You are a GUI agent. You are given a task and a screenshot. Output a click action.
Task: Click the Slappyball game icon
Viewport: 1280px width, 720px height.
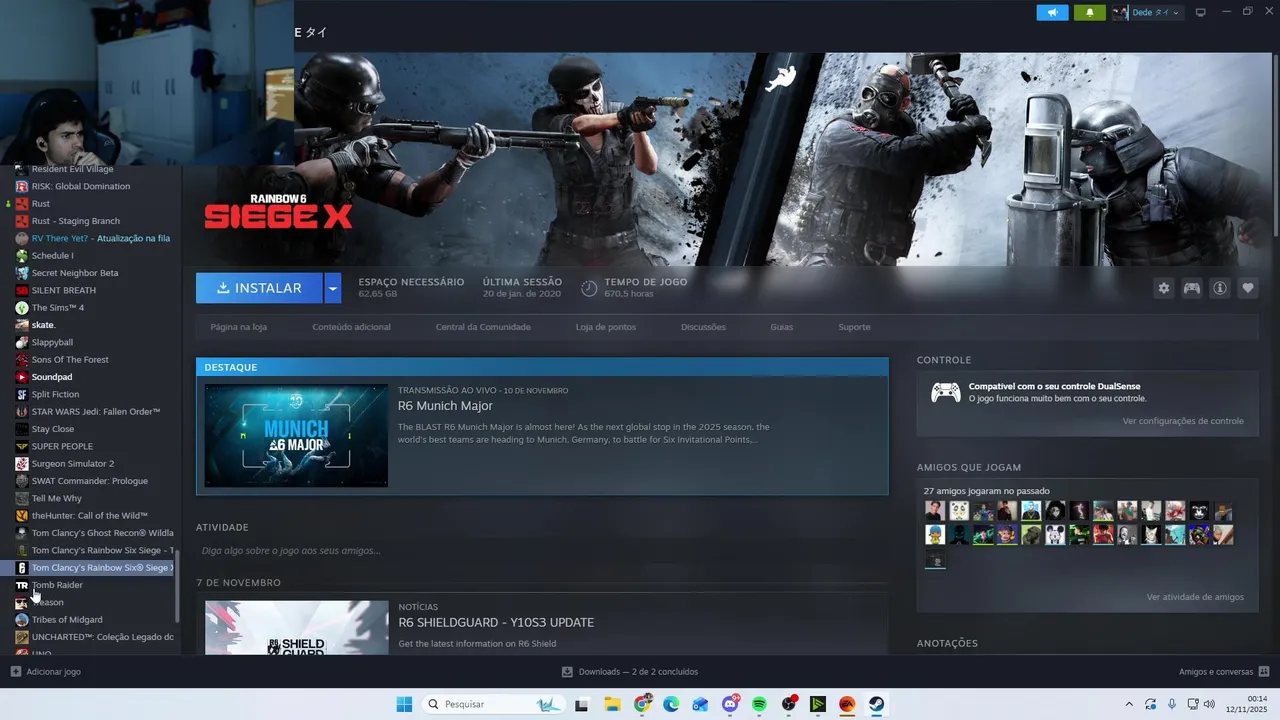22,342
